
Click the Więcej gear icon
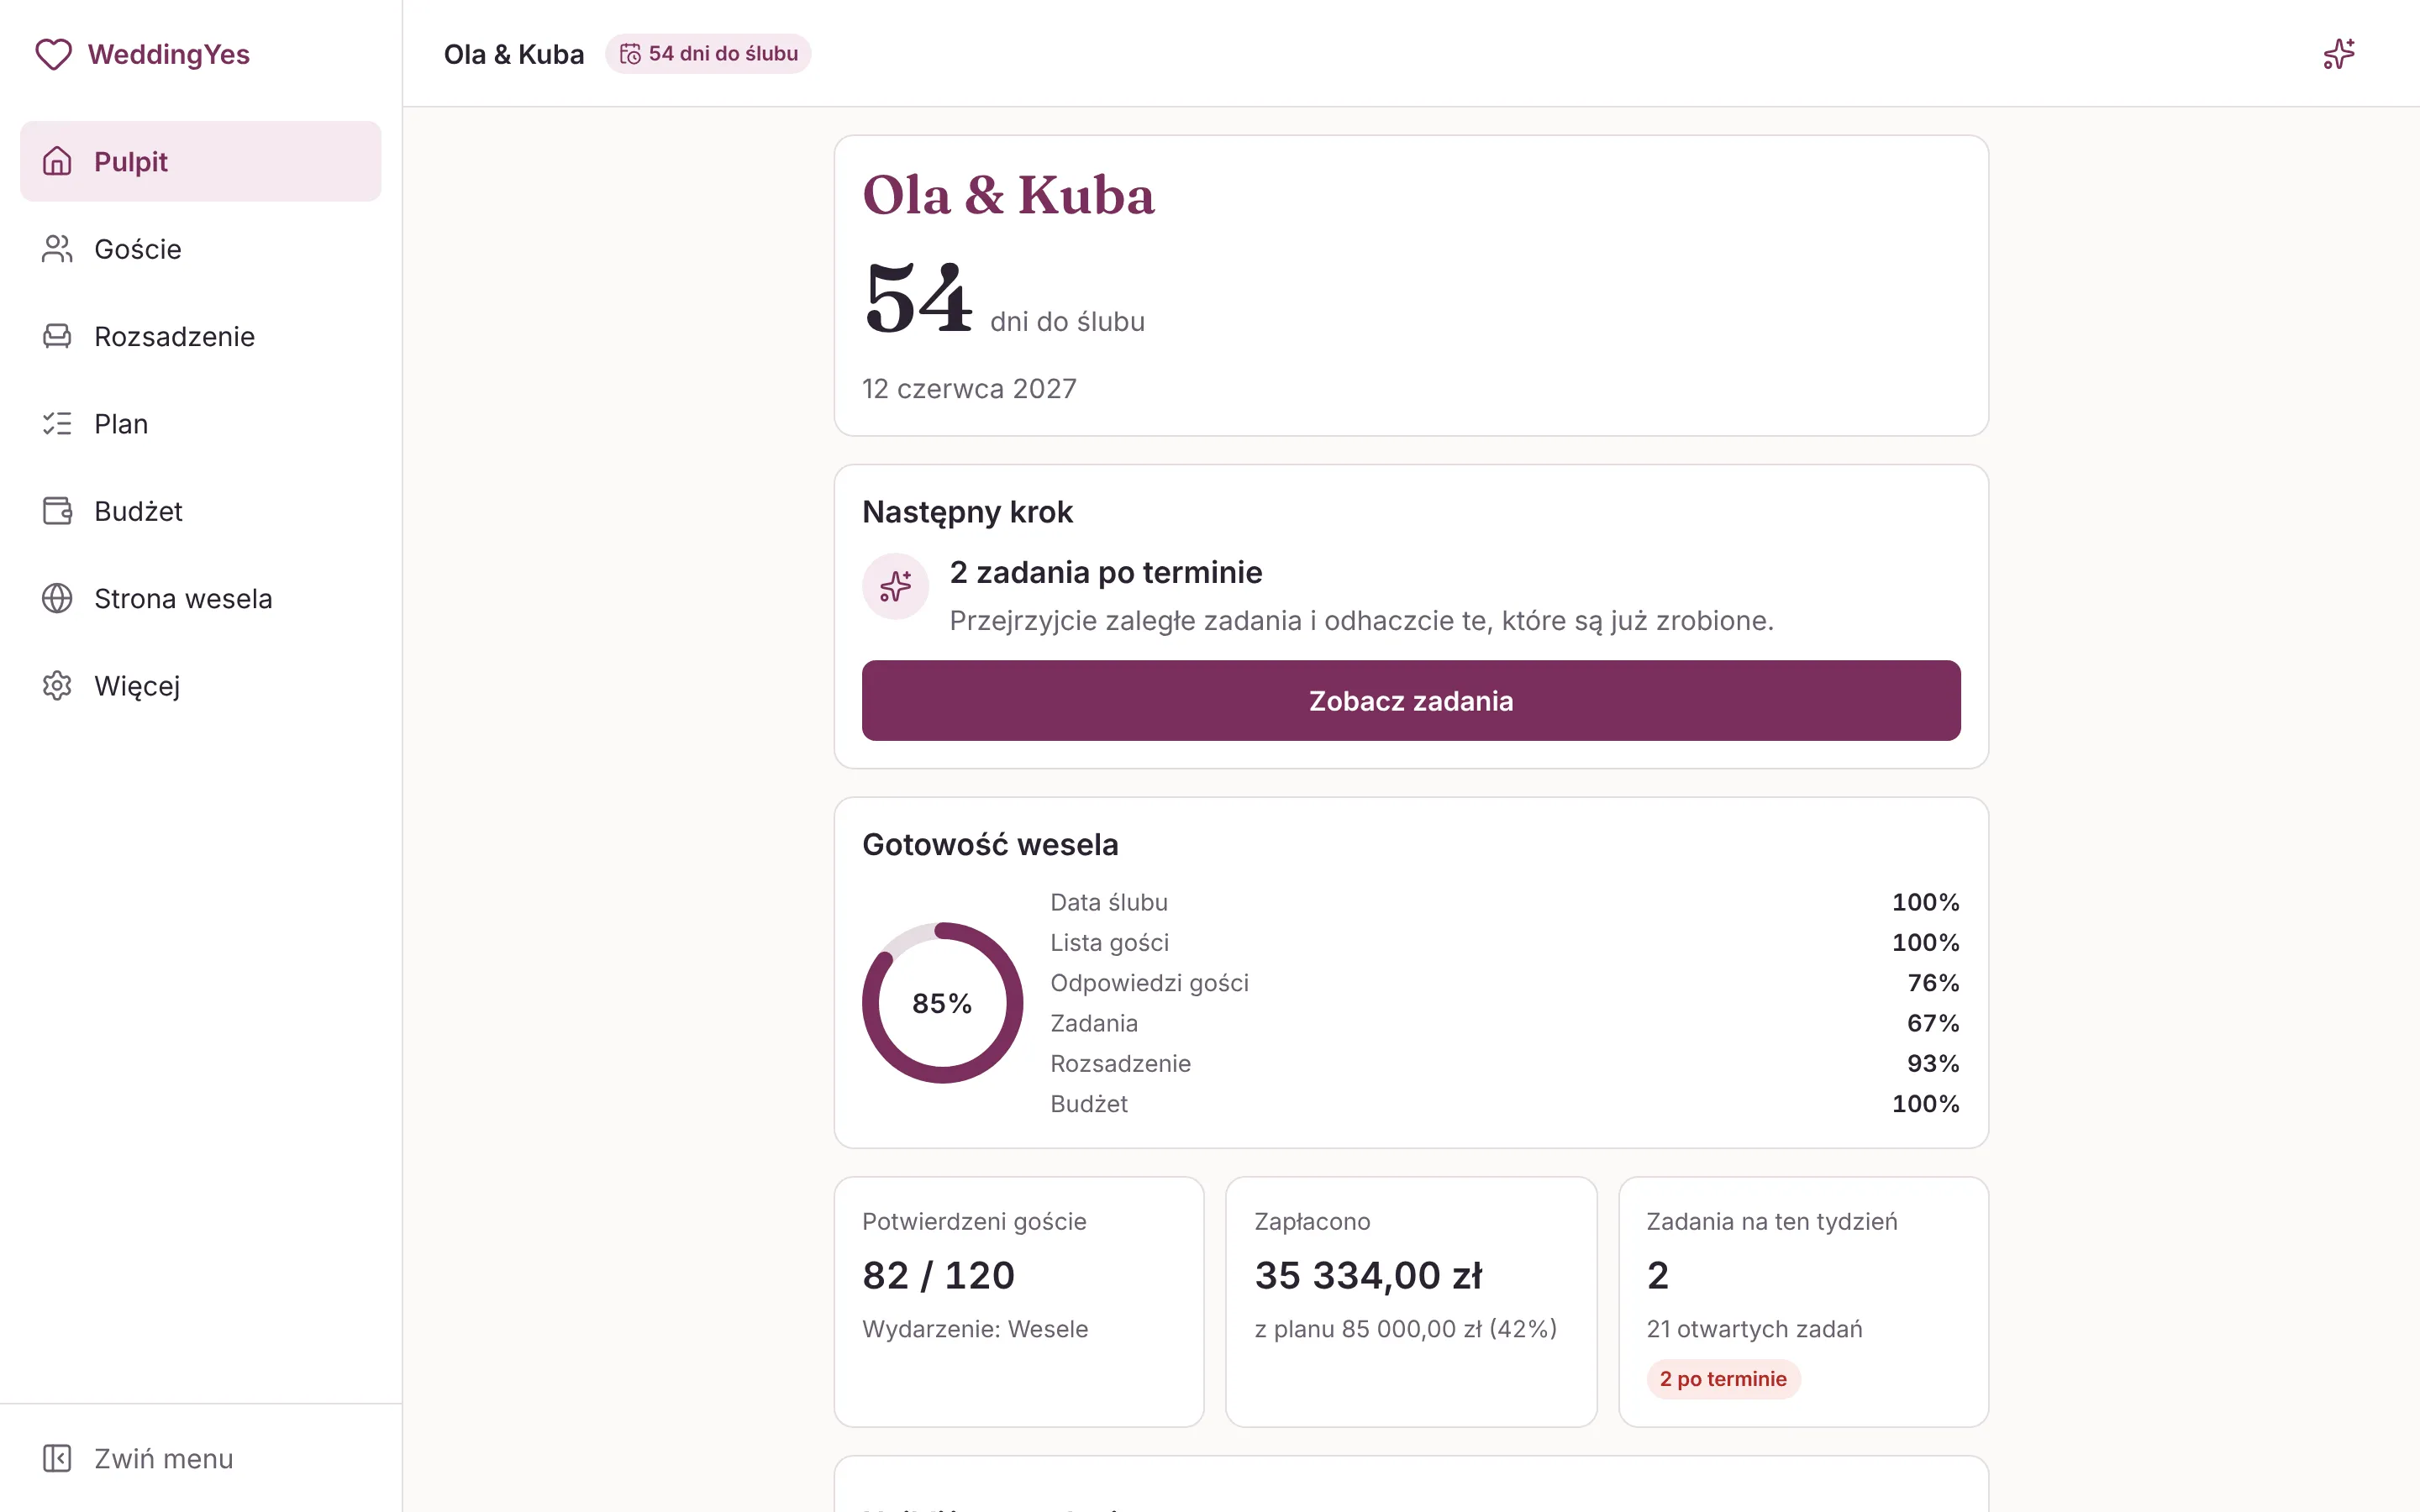pyautogui.click(x=57, y=686)
